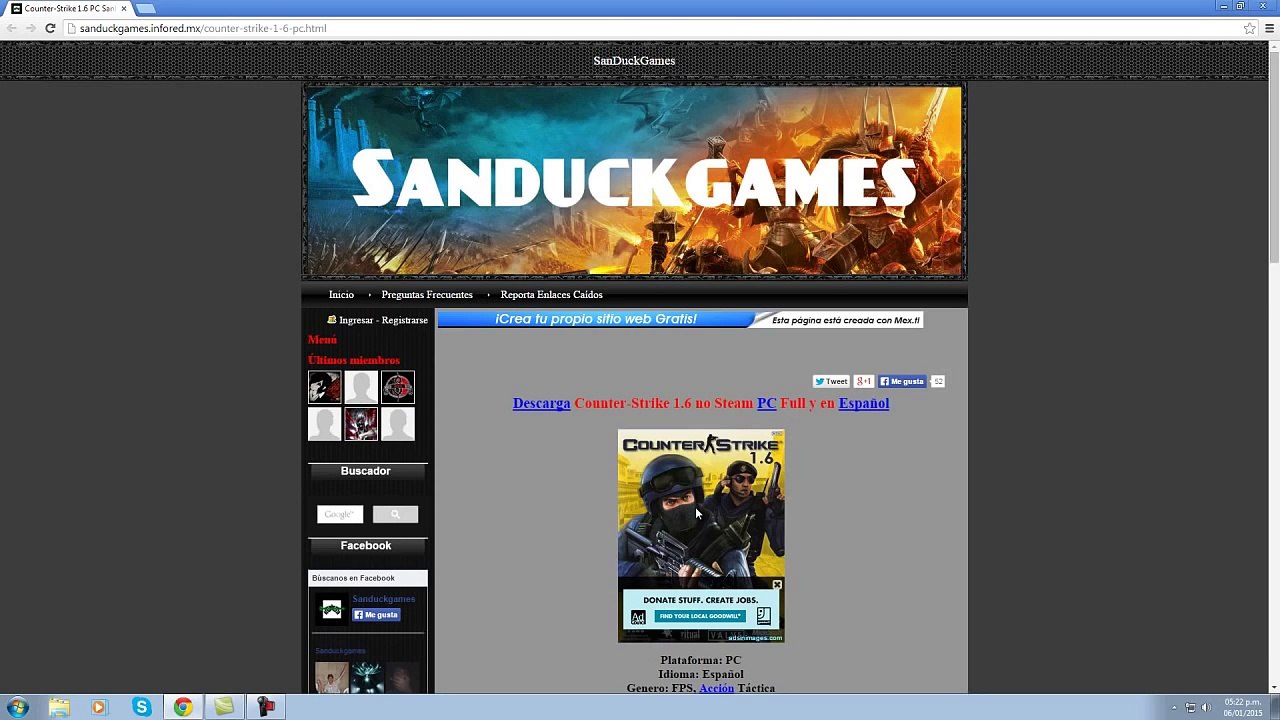Open File Explorer from the taskbar
This screenshot has height=720, width=1280.
click(59, 707)
